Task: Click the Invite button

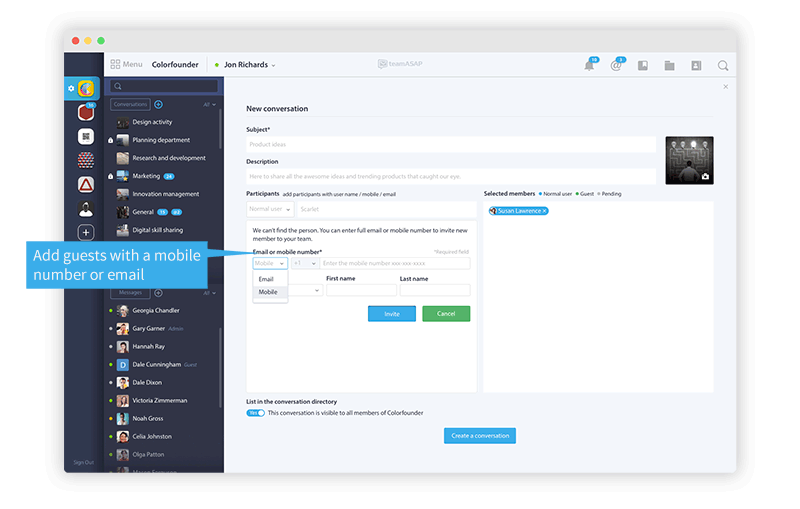Action: 392,314
